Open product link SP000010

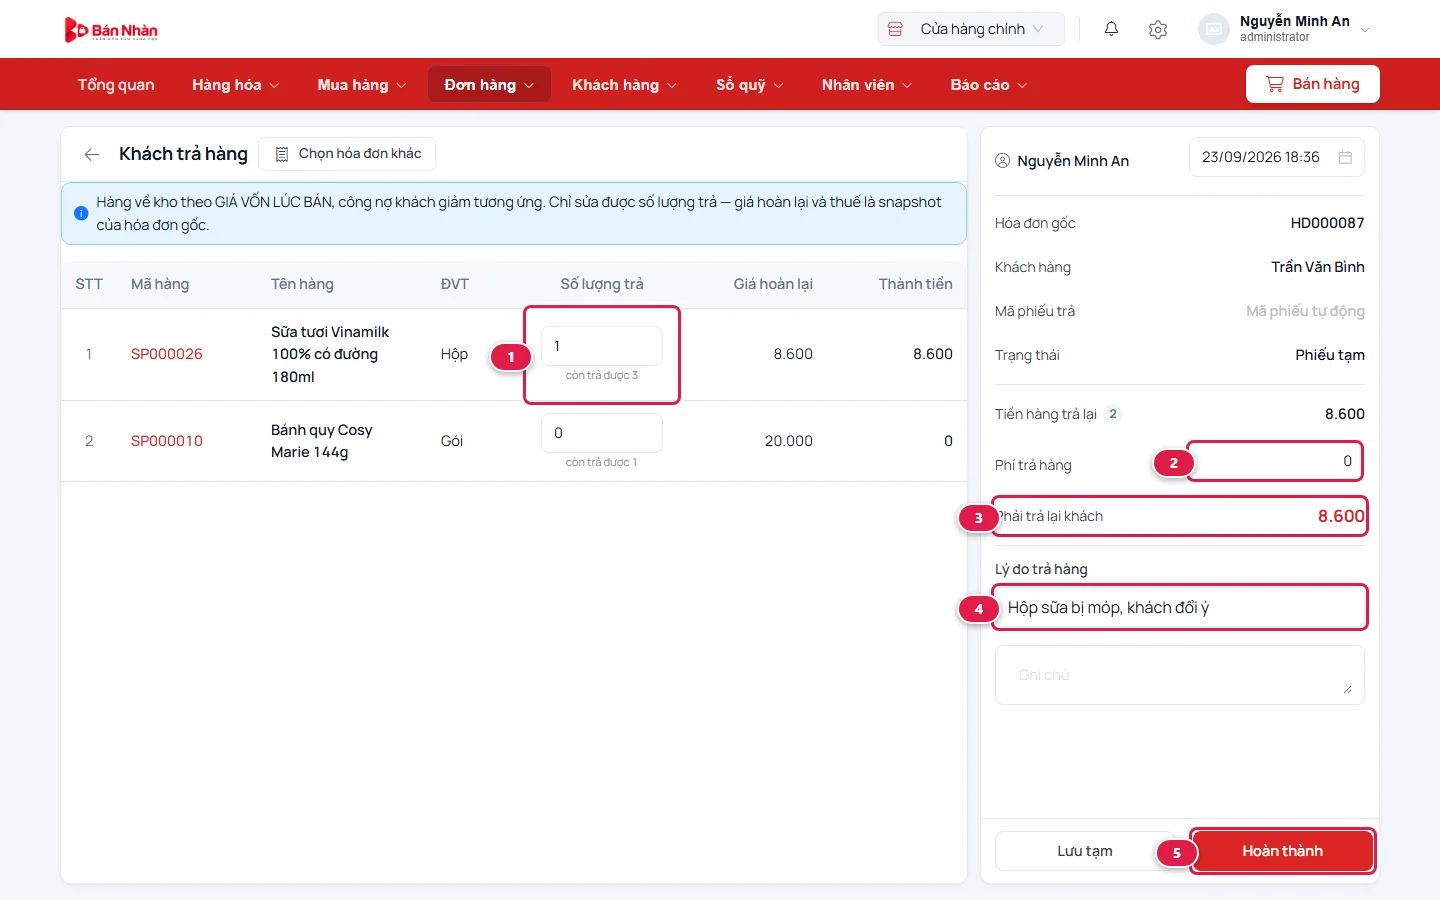coord(167,441)
